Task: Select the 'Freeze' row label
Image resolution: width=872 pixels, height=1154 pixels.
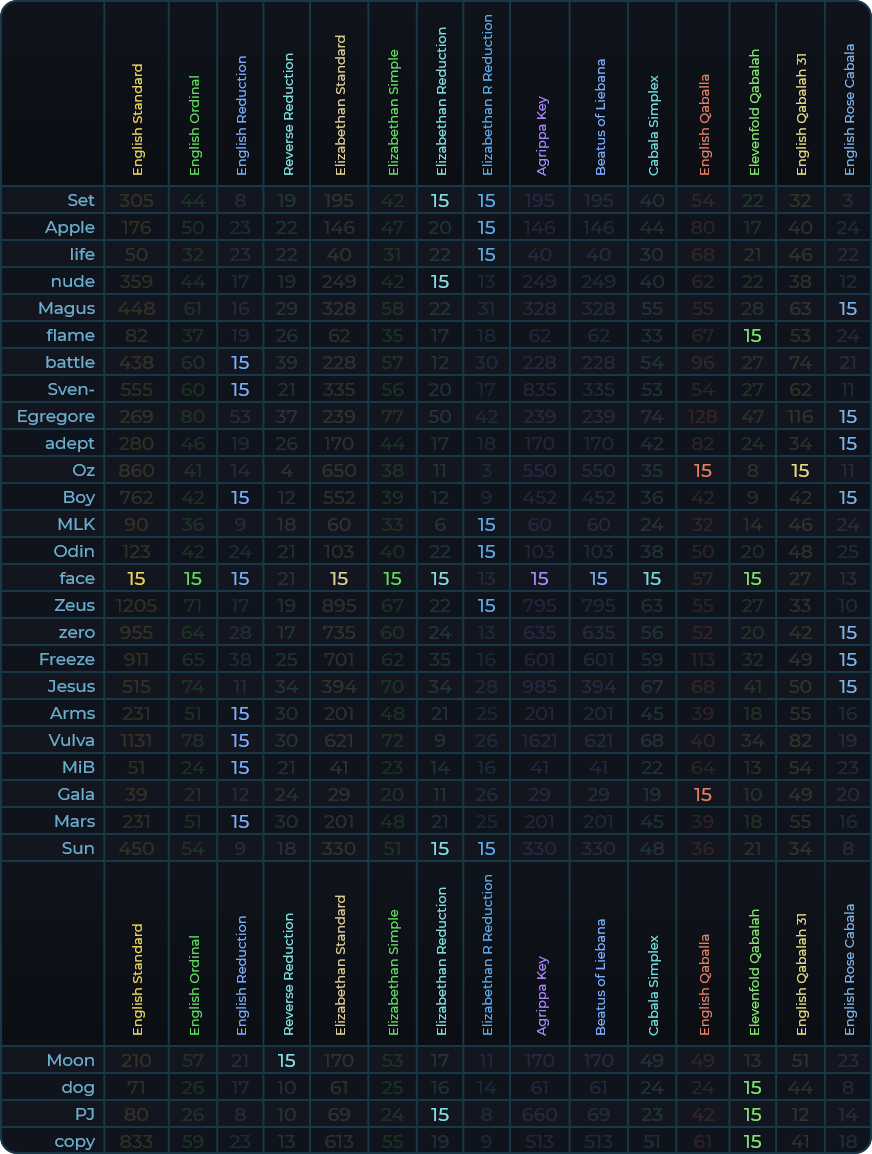Action: point(67,659)
